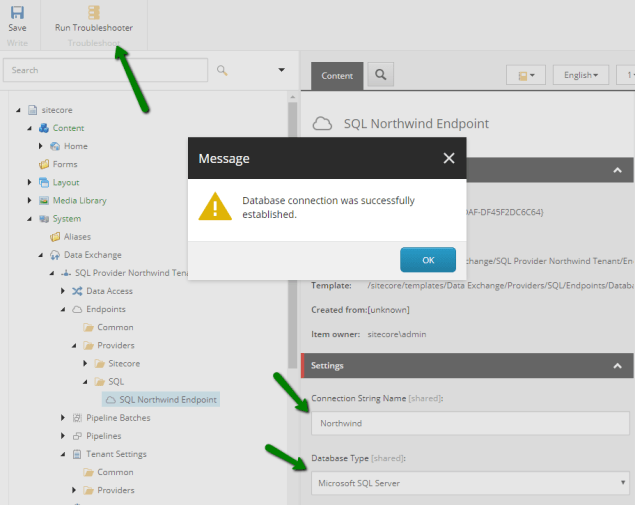Switch to the Content tab
Viewport: 635px width, 505px height.
click(x=337, y=75)
